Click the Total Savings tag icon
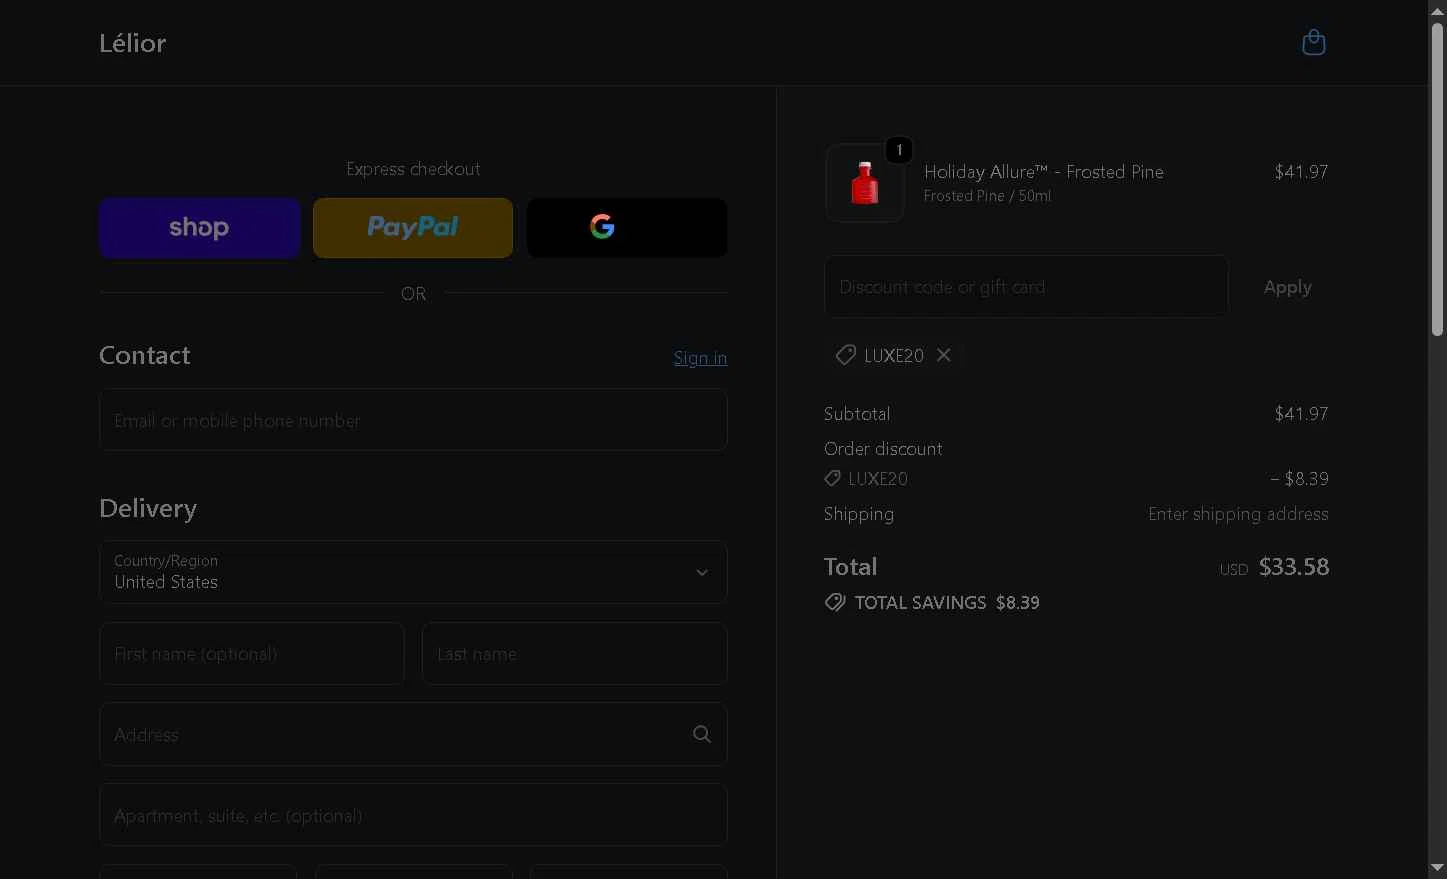 pyautogui.click(x=835, y=602)
